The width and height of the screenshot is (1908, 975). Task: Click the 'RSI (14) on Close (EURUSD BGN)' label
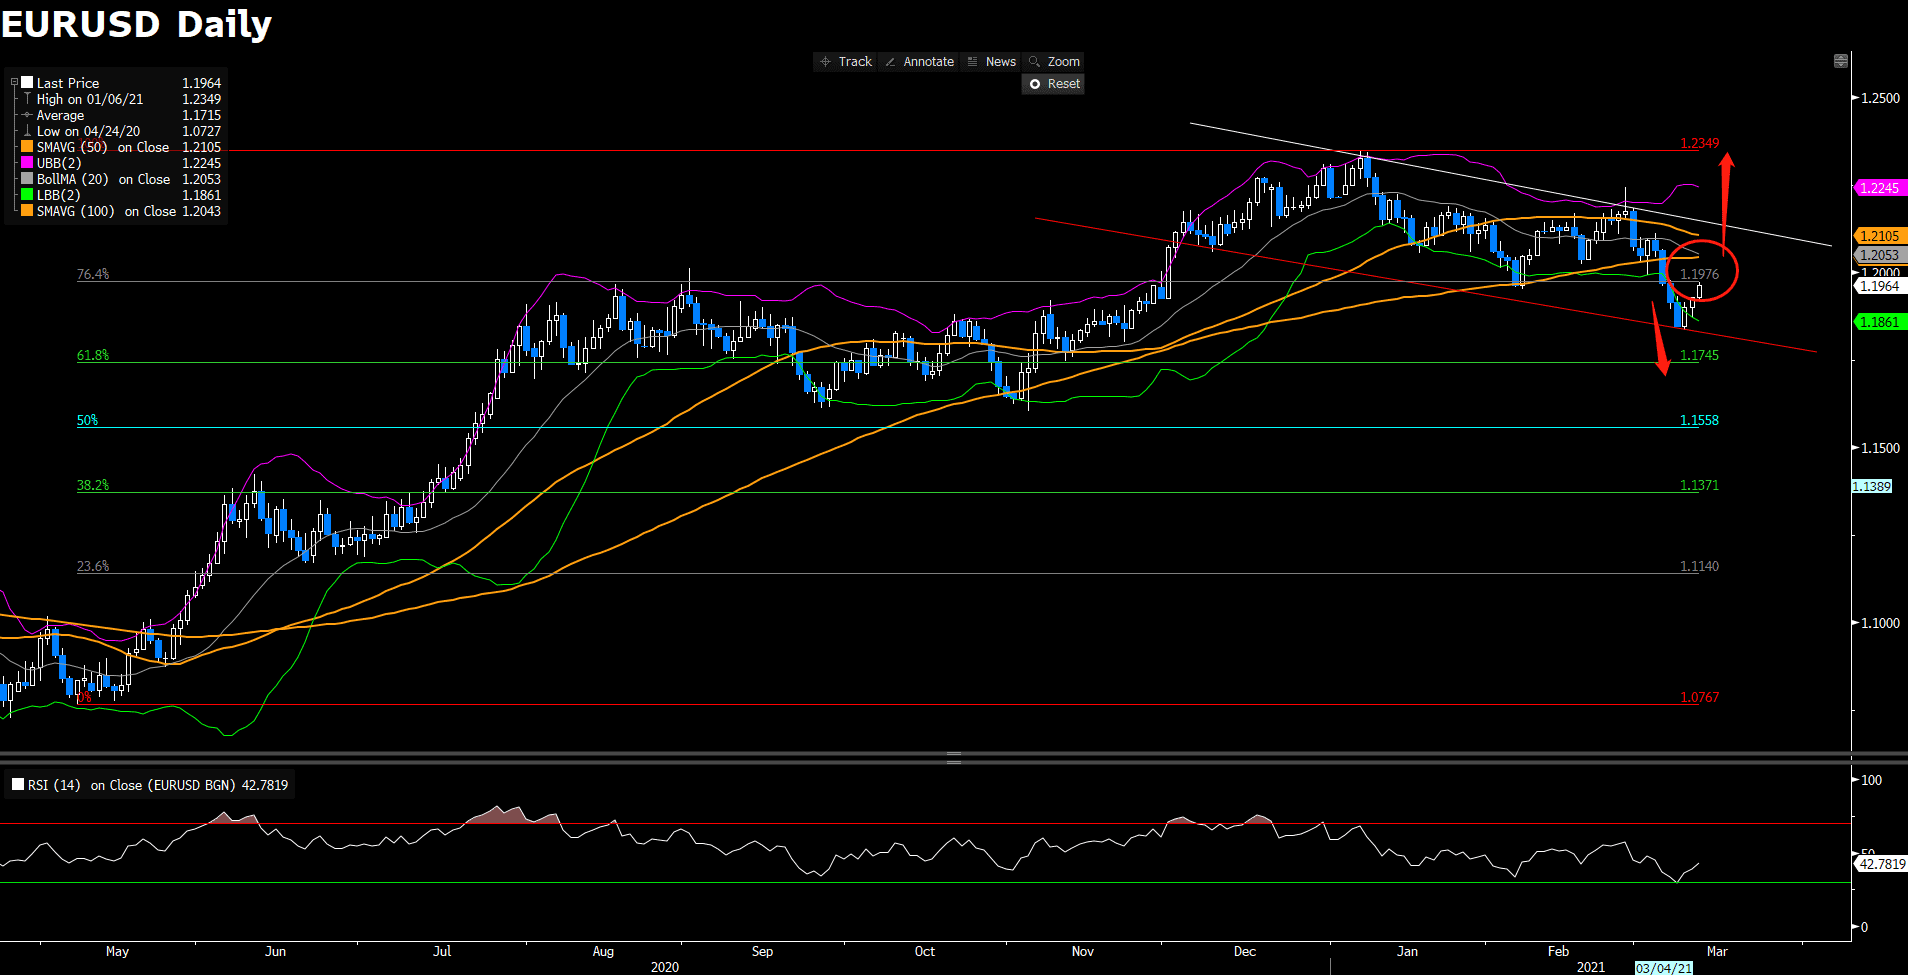tap(132, 785)
